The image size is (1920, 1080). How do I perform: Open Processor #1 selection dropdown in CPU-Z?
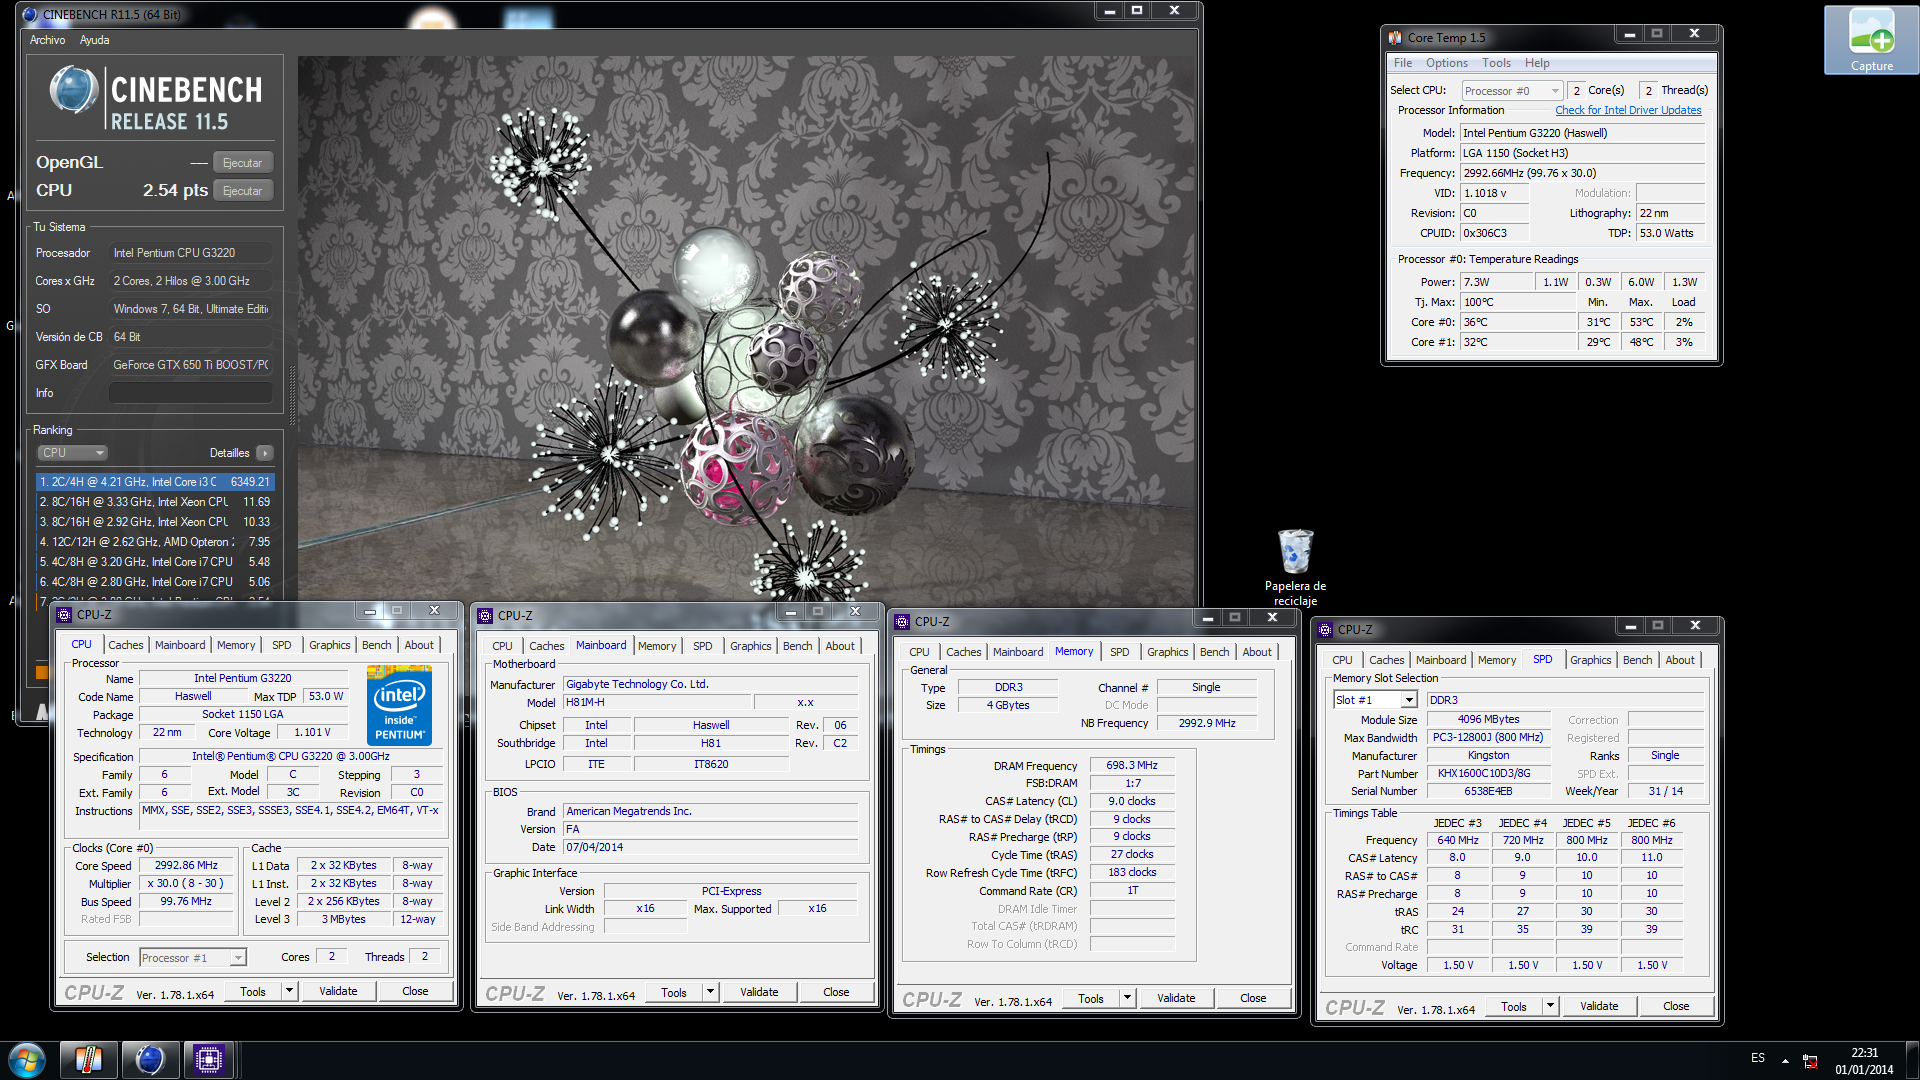(192, 958)
